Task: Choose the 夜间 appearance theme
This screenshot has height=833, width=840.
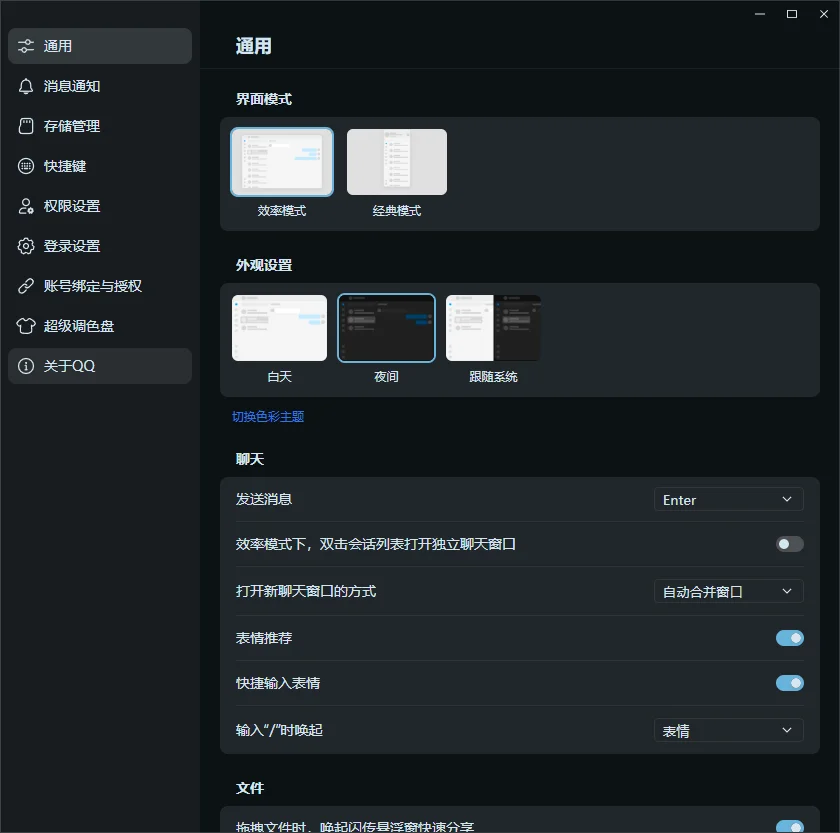Action: [x=386, y=328]
